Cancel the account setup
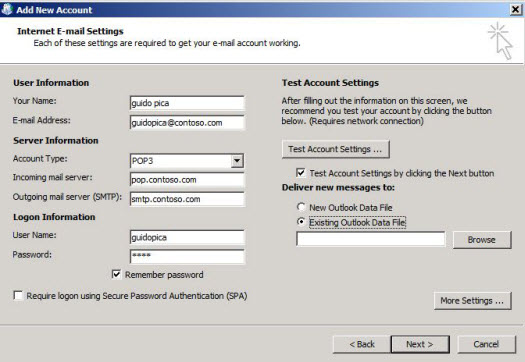This screenshot has height=362, width=525. click(486, 344)
